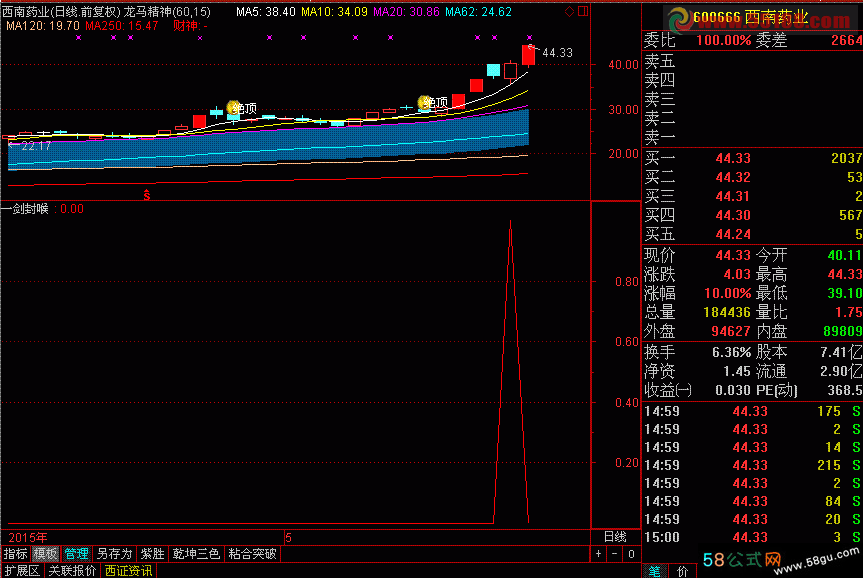This screenshot has width=863, height=578.
Task: Click the 流通 2.90亿 value
Action: [x=841, y=372]
